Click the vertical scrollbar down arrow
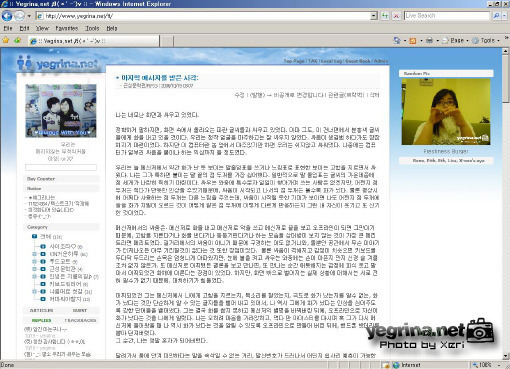Image resolution: width=510 pixels, height=369 pixels. point(506,356)
